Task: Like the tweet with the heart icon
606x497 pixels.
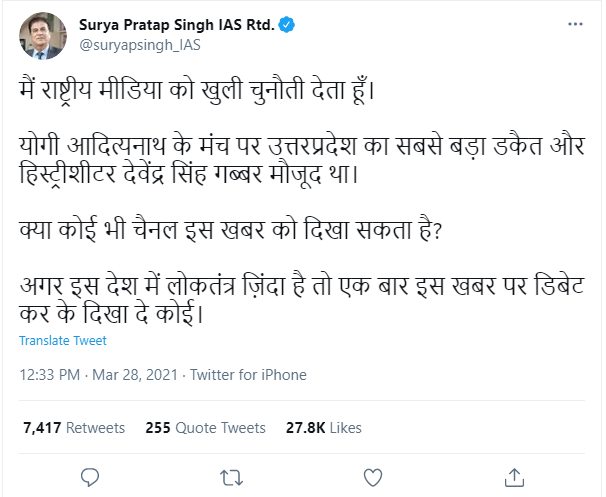Action: click(x=373, y=476)
